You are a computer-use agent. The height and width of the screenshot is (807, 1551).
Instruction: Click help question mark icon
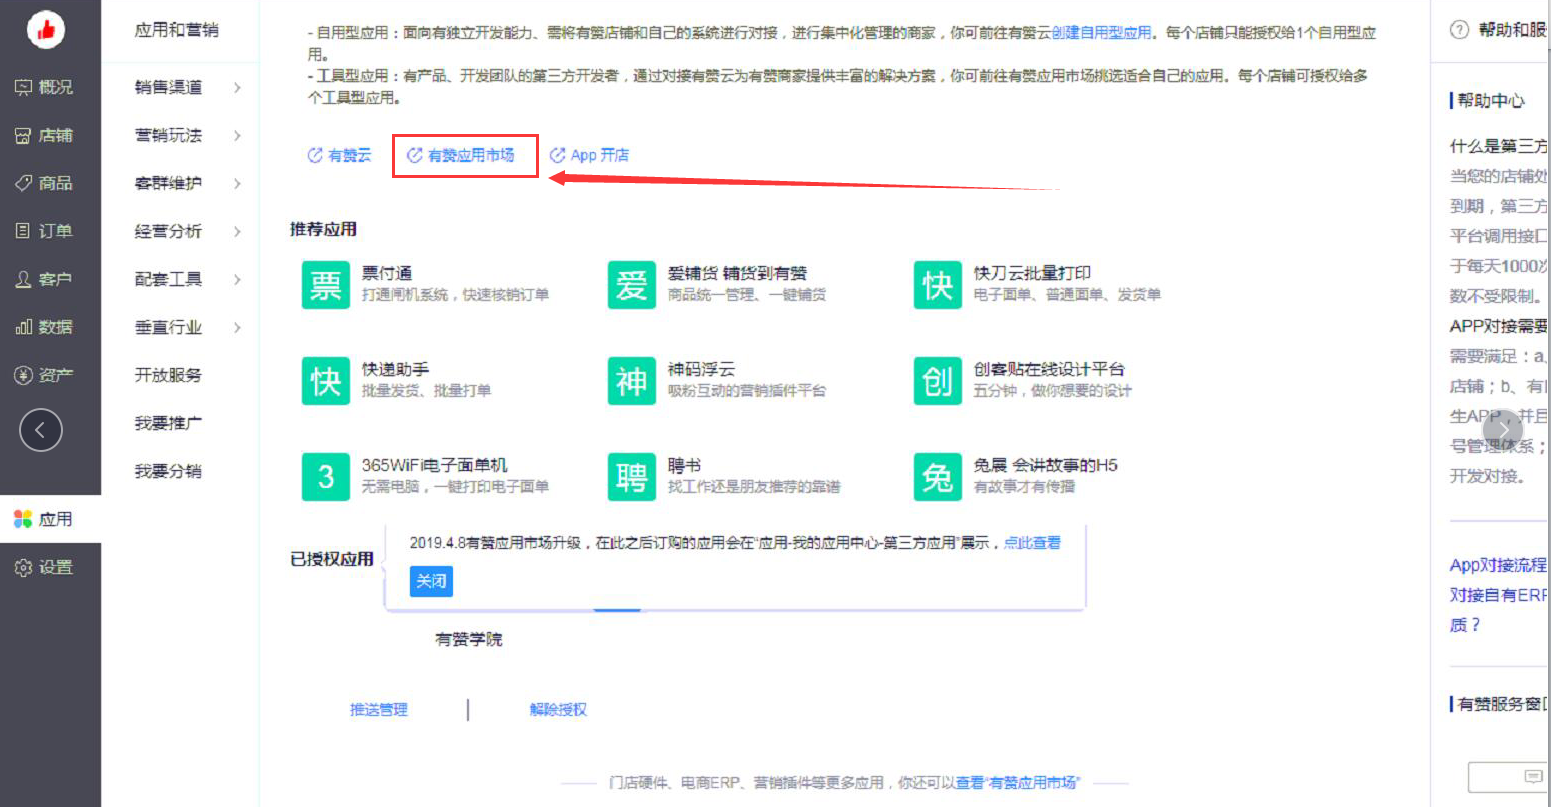pyautogui.click(x=1459, y=30)
